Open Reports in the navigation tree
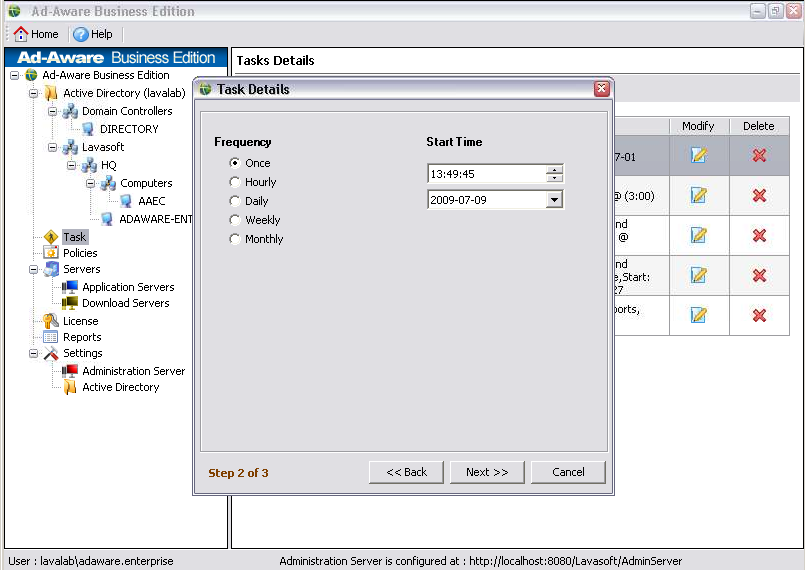 pyautogui.click(x=82, y=337)
